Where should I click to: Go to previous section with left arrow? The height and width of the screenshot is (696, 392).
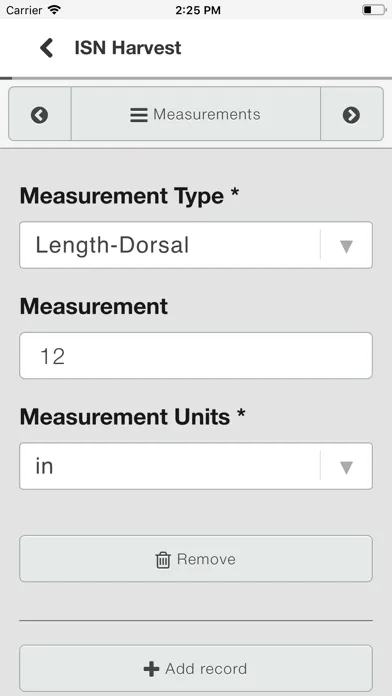click(40, 115)
